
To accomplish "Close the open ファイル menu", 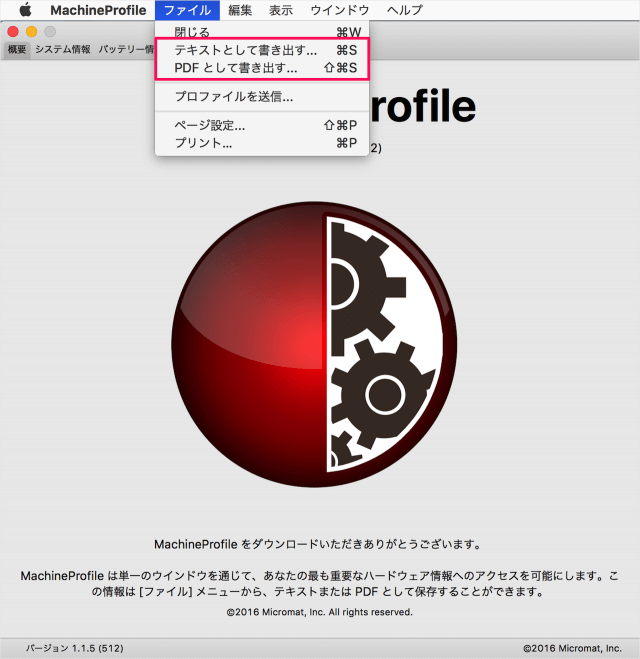I will click(187, 10).
